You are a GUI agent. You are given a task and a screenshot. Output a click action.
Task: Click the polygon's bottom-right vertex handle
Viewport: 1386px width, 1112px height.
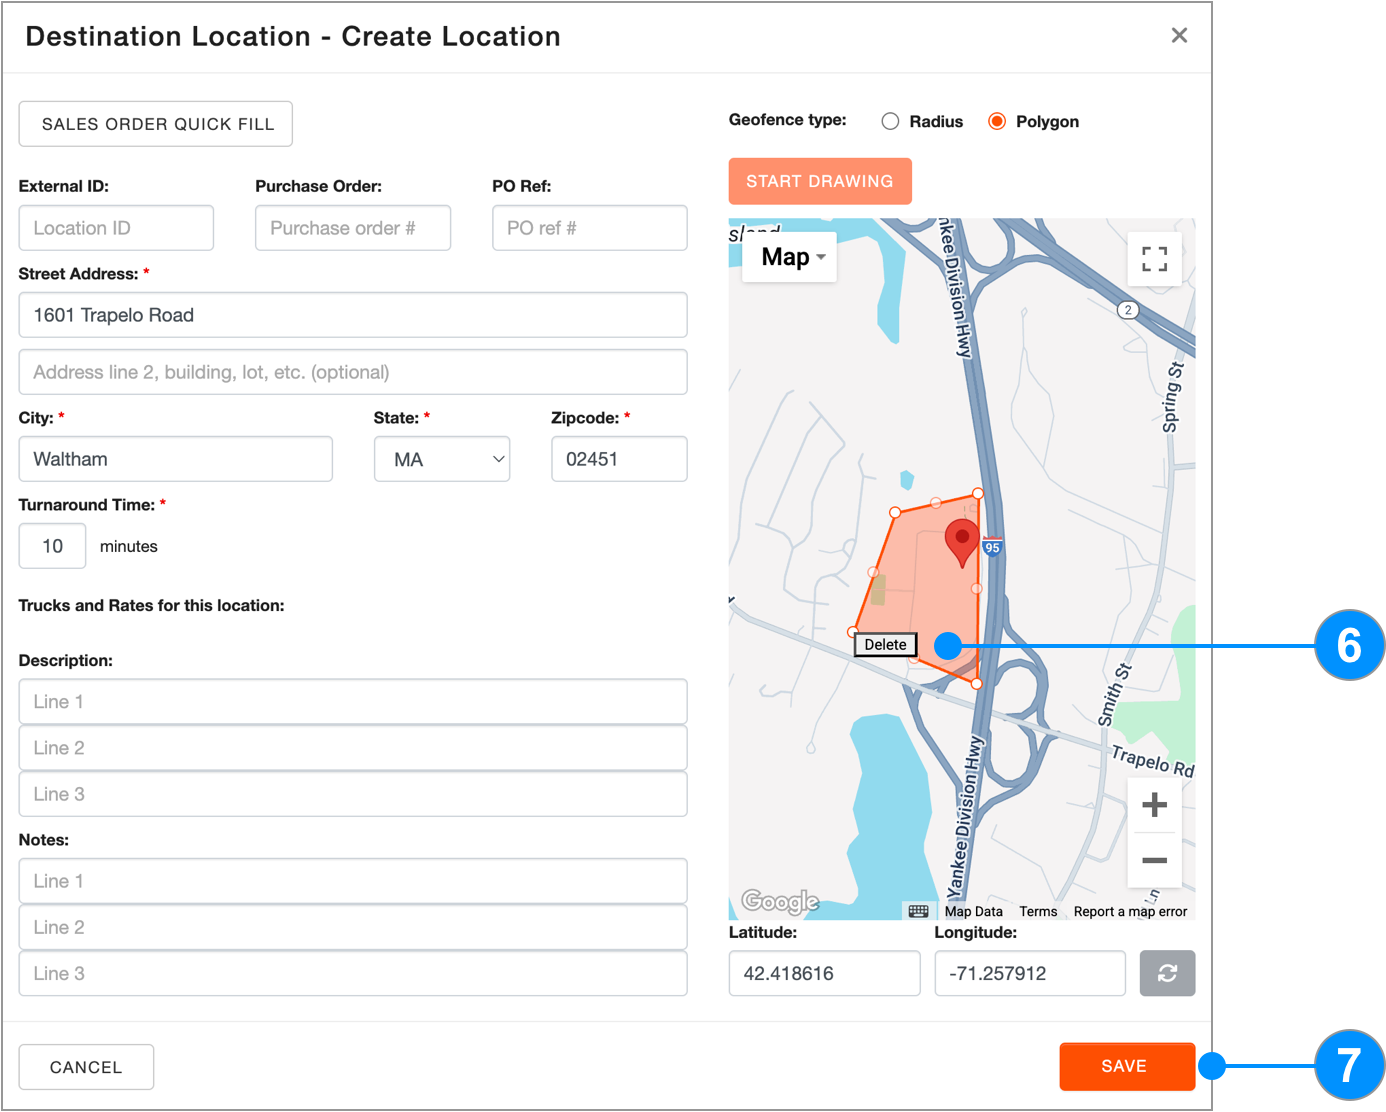[977, 684]
